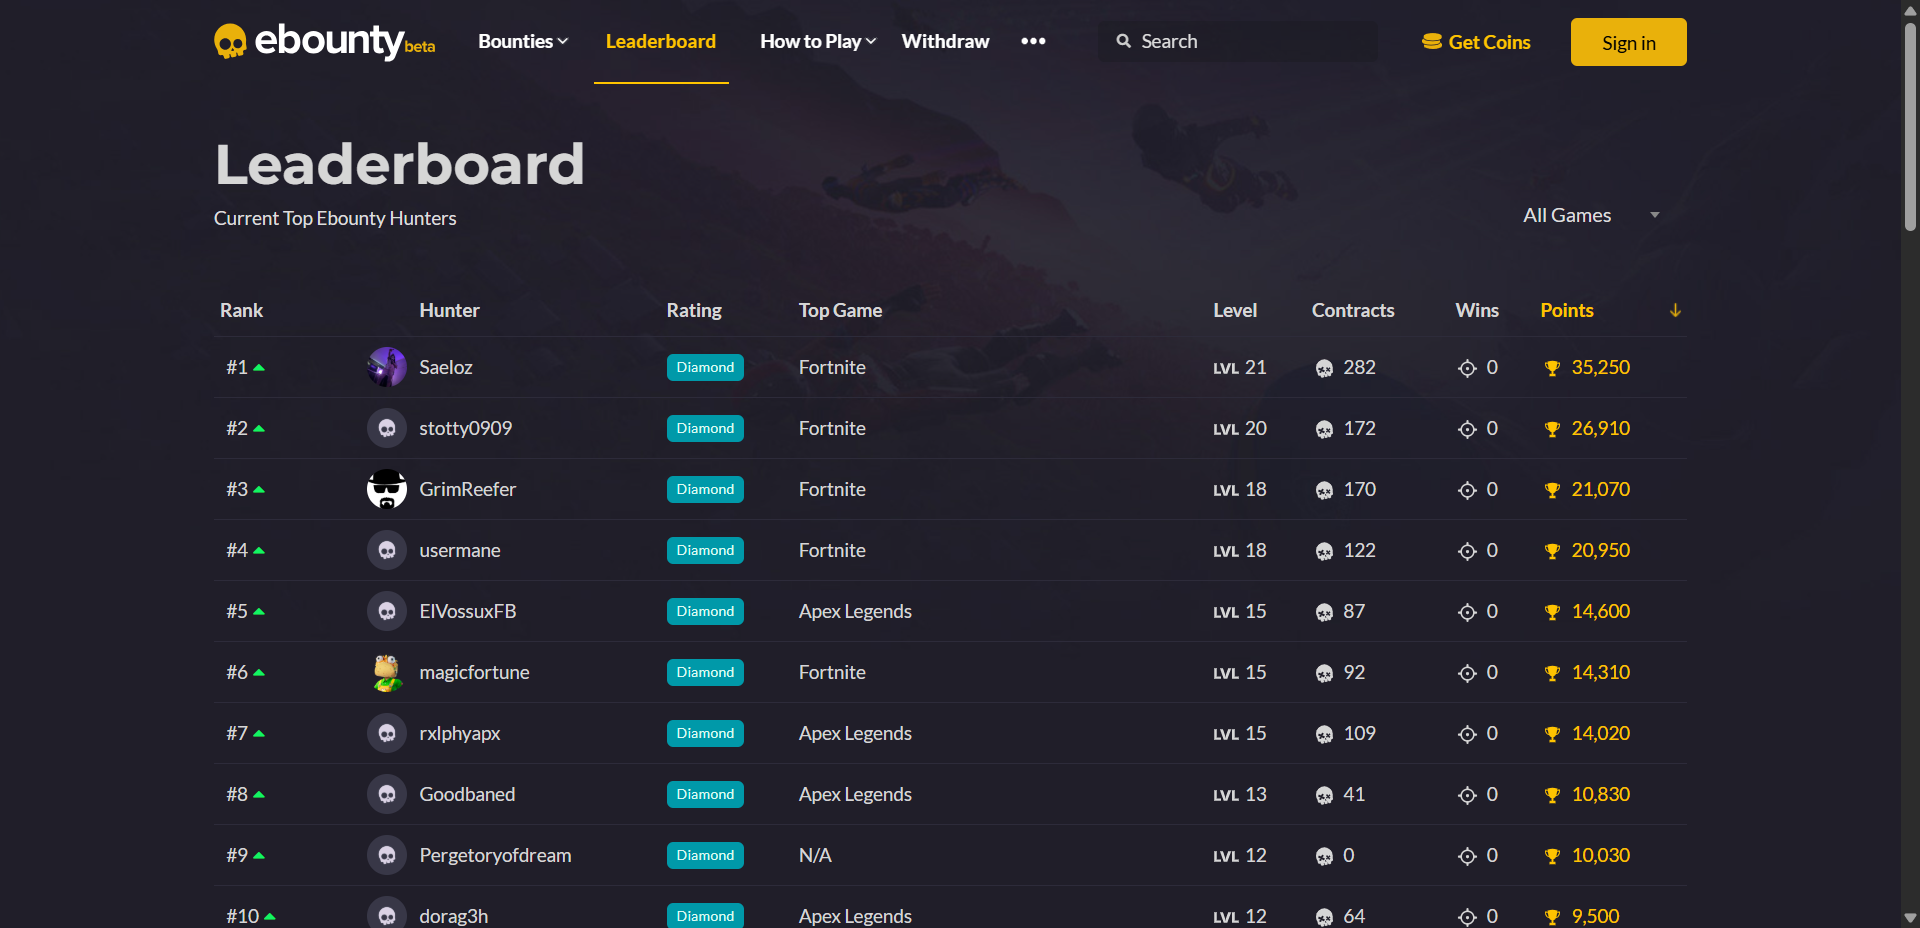Go to the Leaderboard tab

pyautogui.click(x=661, y=41)
